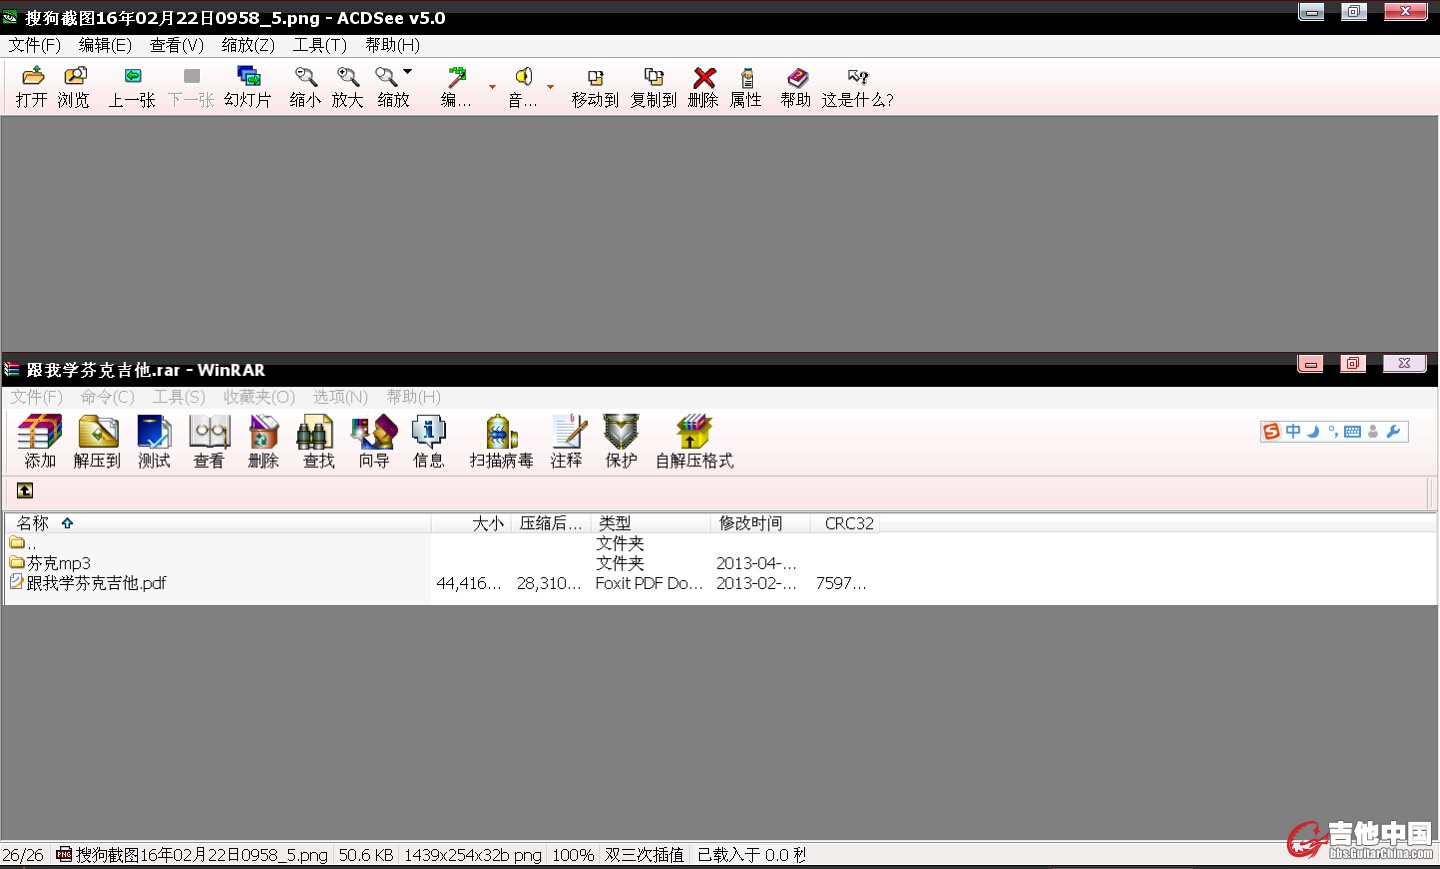Click WinRAR Add (添加) icon
The width and height of the screenshot is (1440, 869).
(40, 432)
